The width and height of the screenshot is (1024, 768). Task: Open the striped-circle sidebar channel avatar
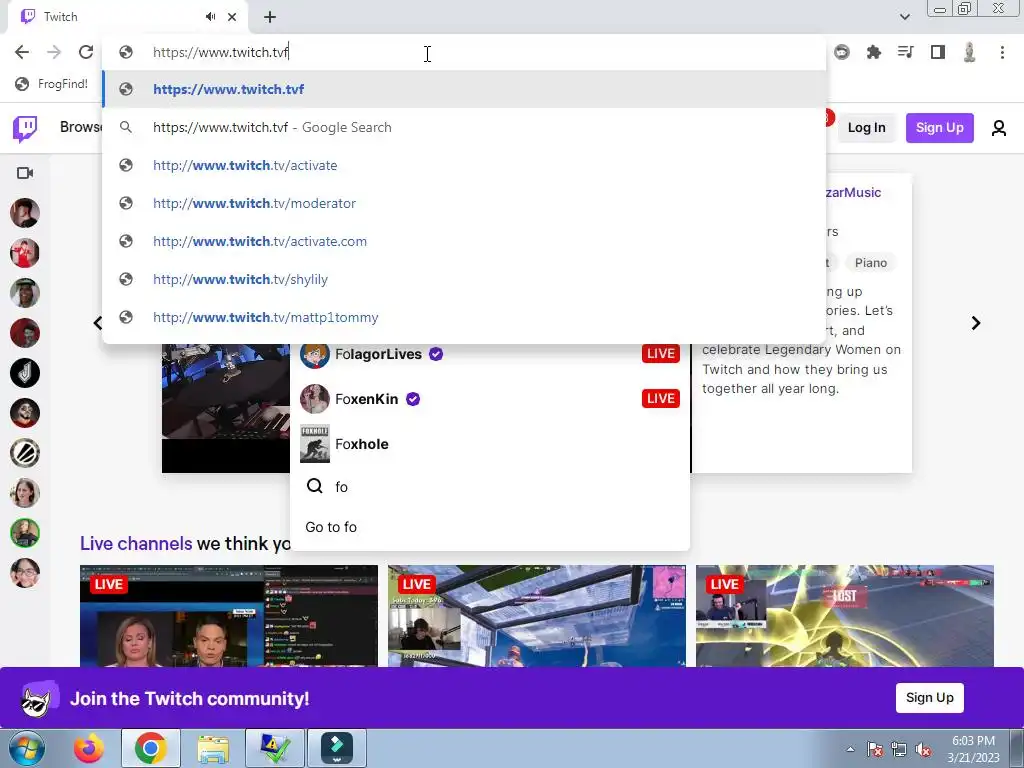pos(25,453)
